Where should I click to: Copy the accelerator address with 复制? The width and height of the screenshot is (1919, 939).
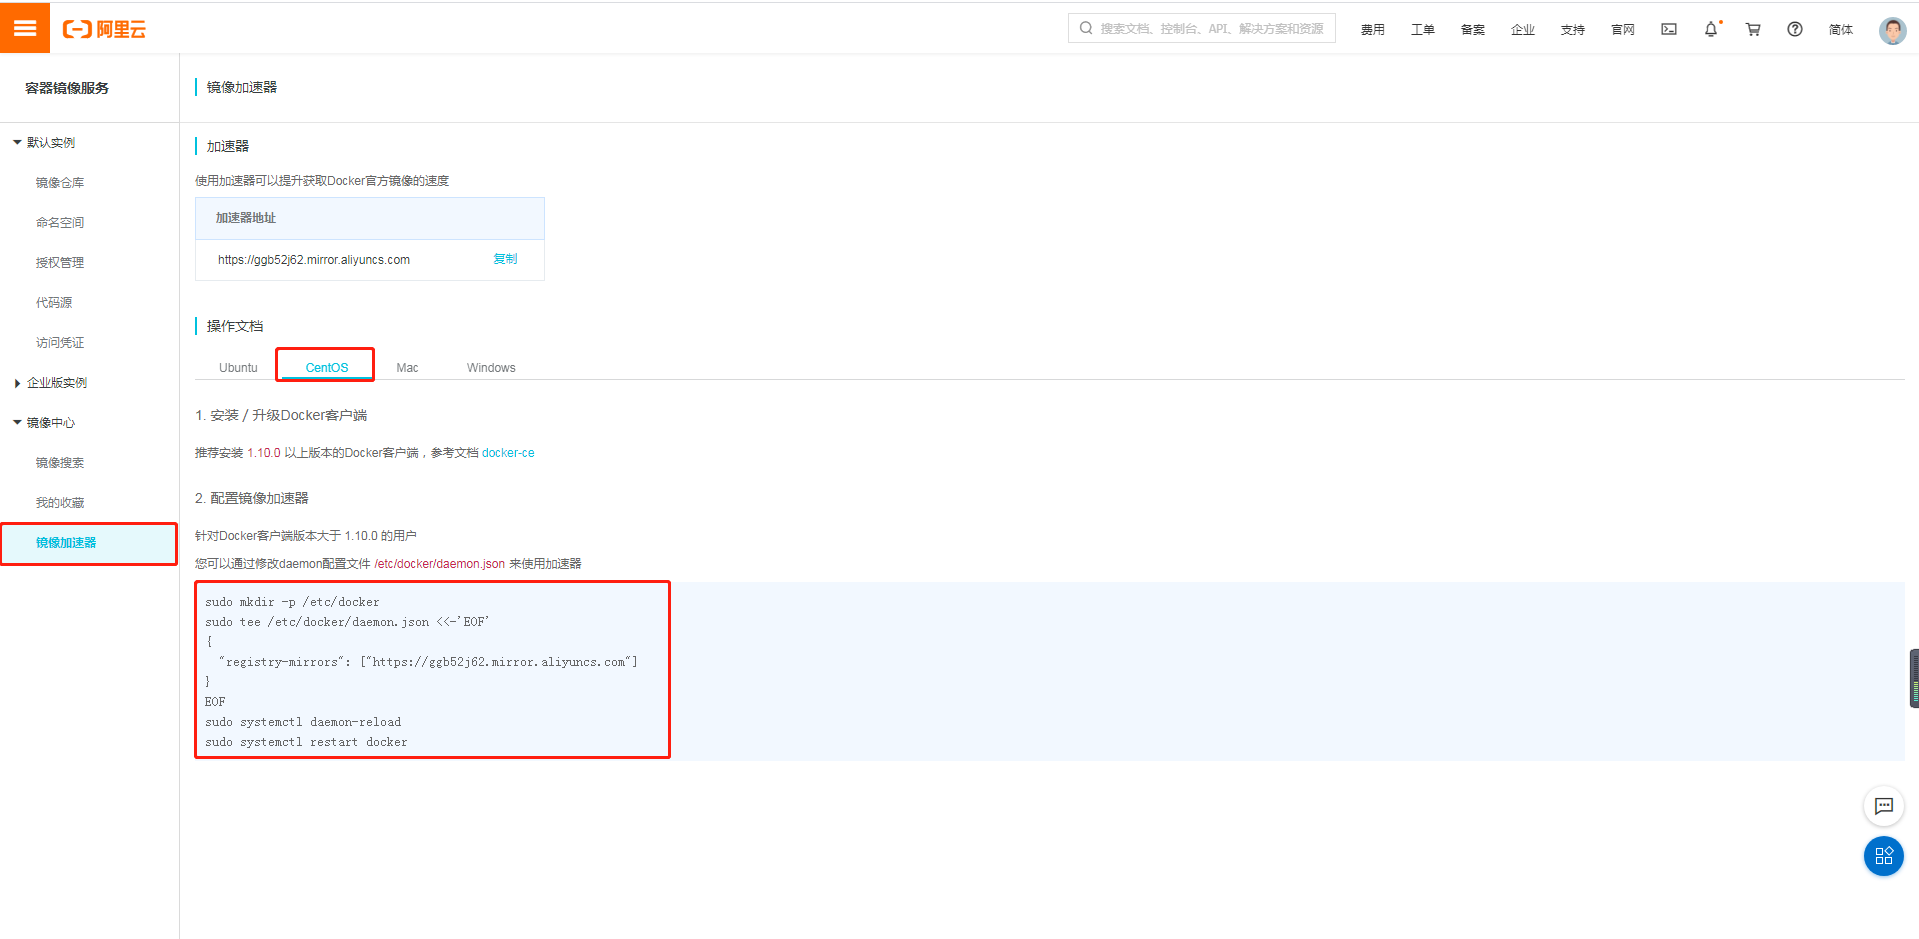tap(505, 259)
